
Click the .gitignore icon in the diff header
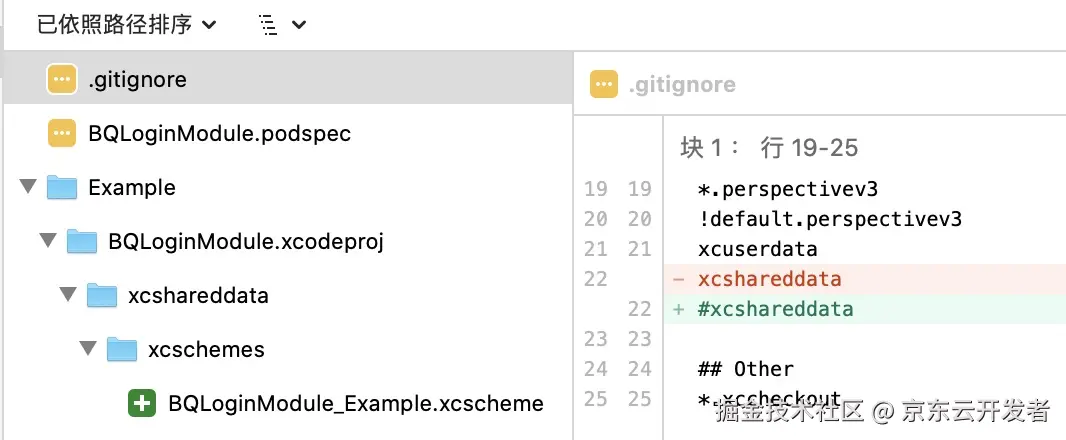[604, 85]
